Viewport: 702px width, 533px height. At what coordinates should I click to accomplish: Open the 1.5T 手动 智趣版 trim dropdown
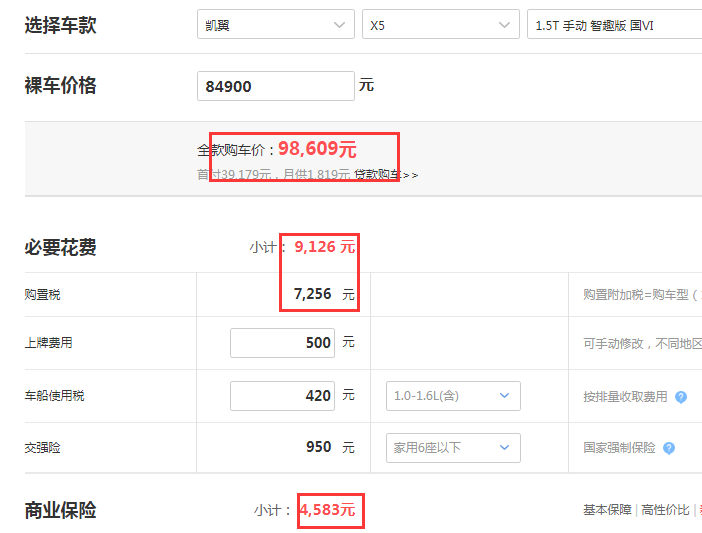point(615,25)
